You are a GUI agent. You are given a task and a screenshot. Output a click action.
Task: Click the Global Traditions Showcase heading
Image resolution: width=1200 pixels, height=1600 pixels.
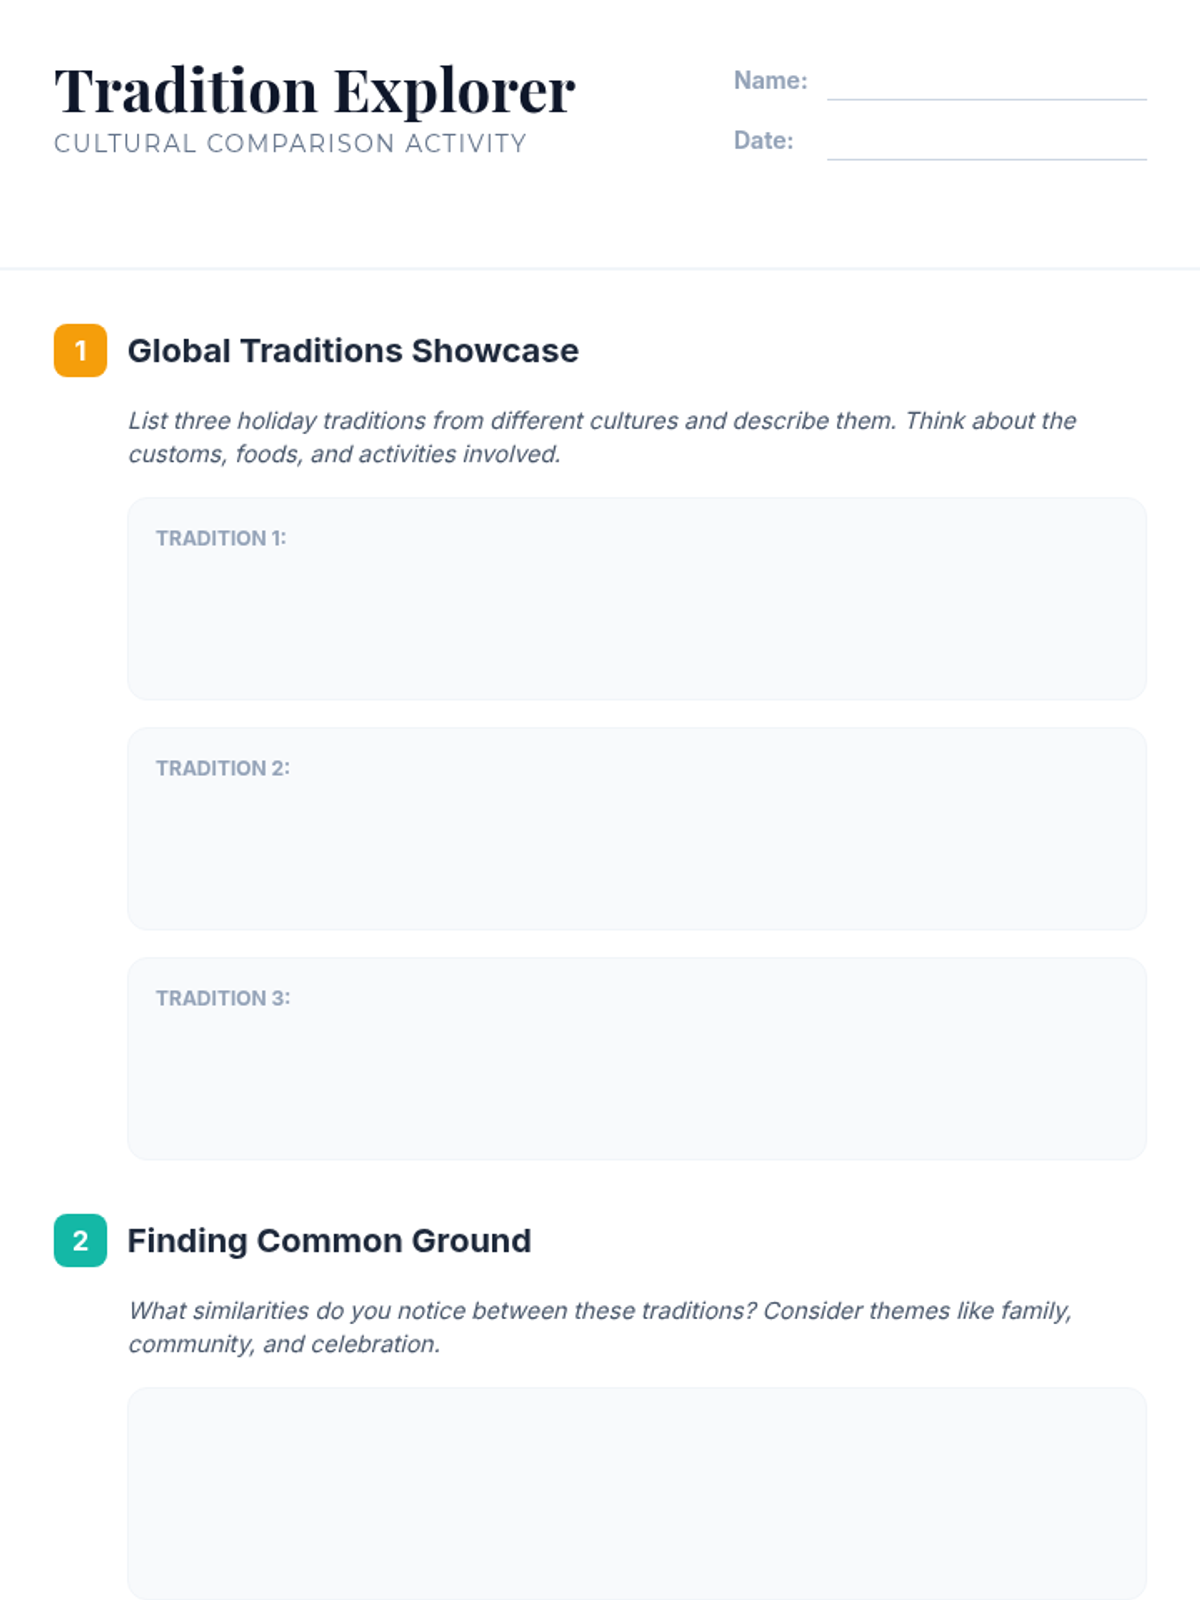(x=353, y=351)
